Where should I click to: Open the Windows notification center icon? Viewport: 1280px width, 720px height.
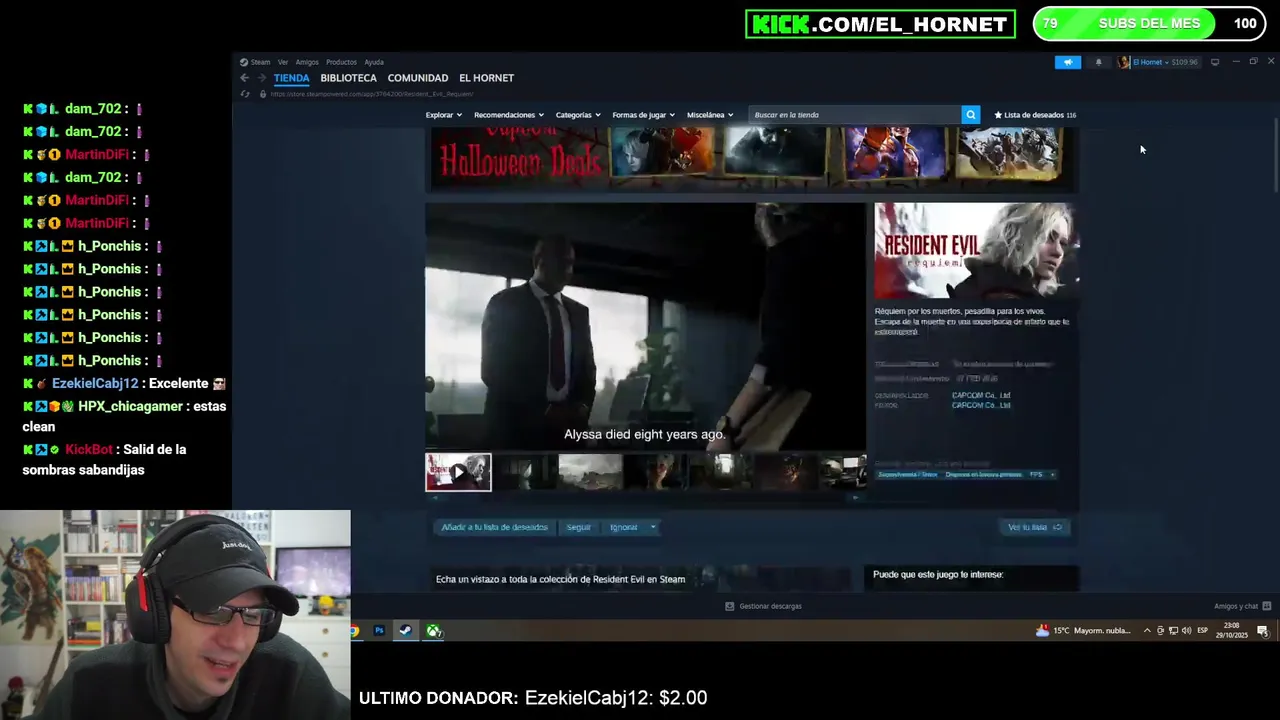pos(1263,631)
